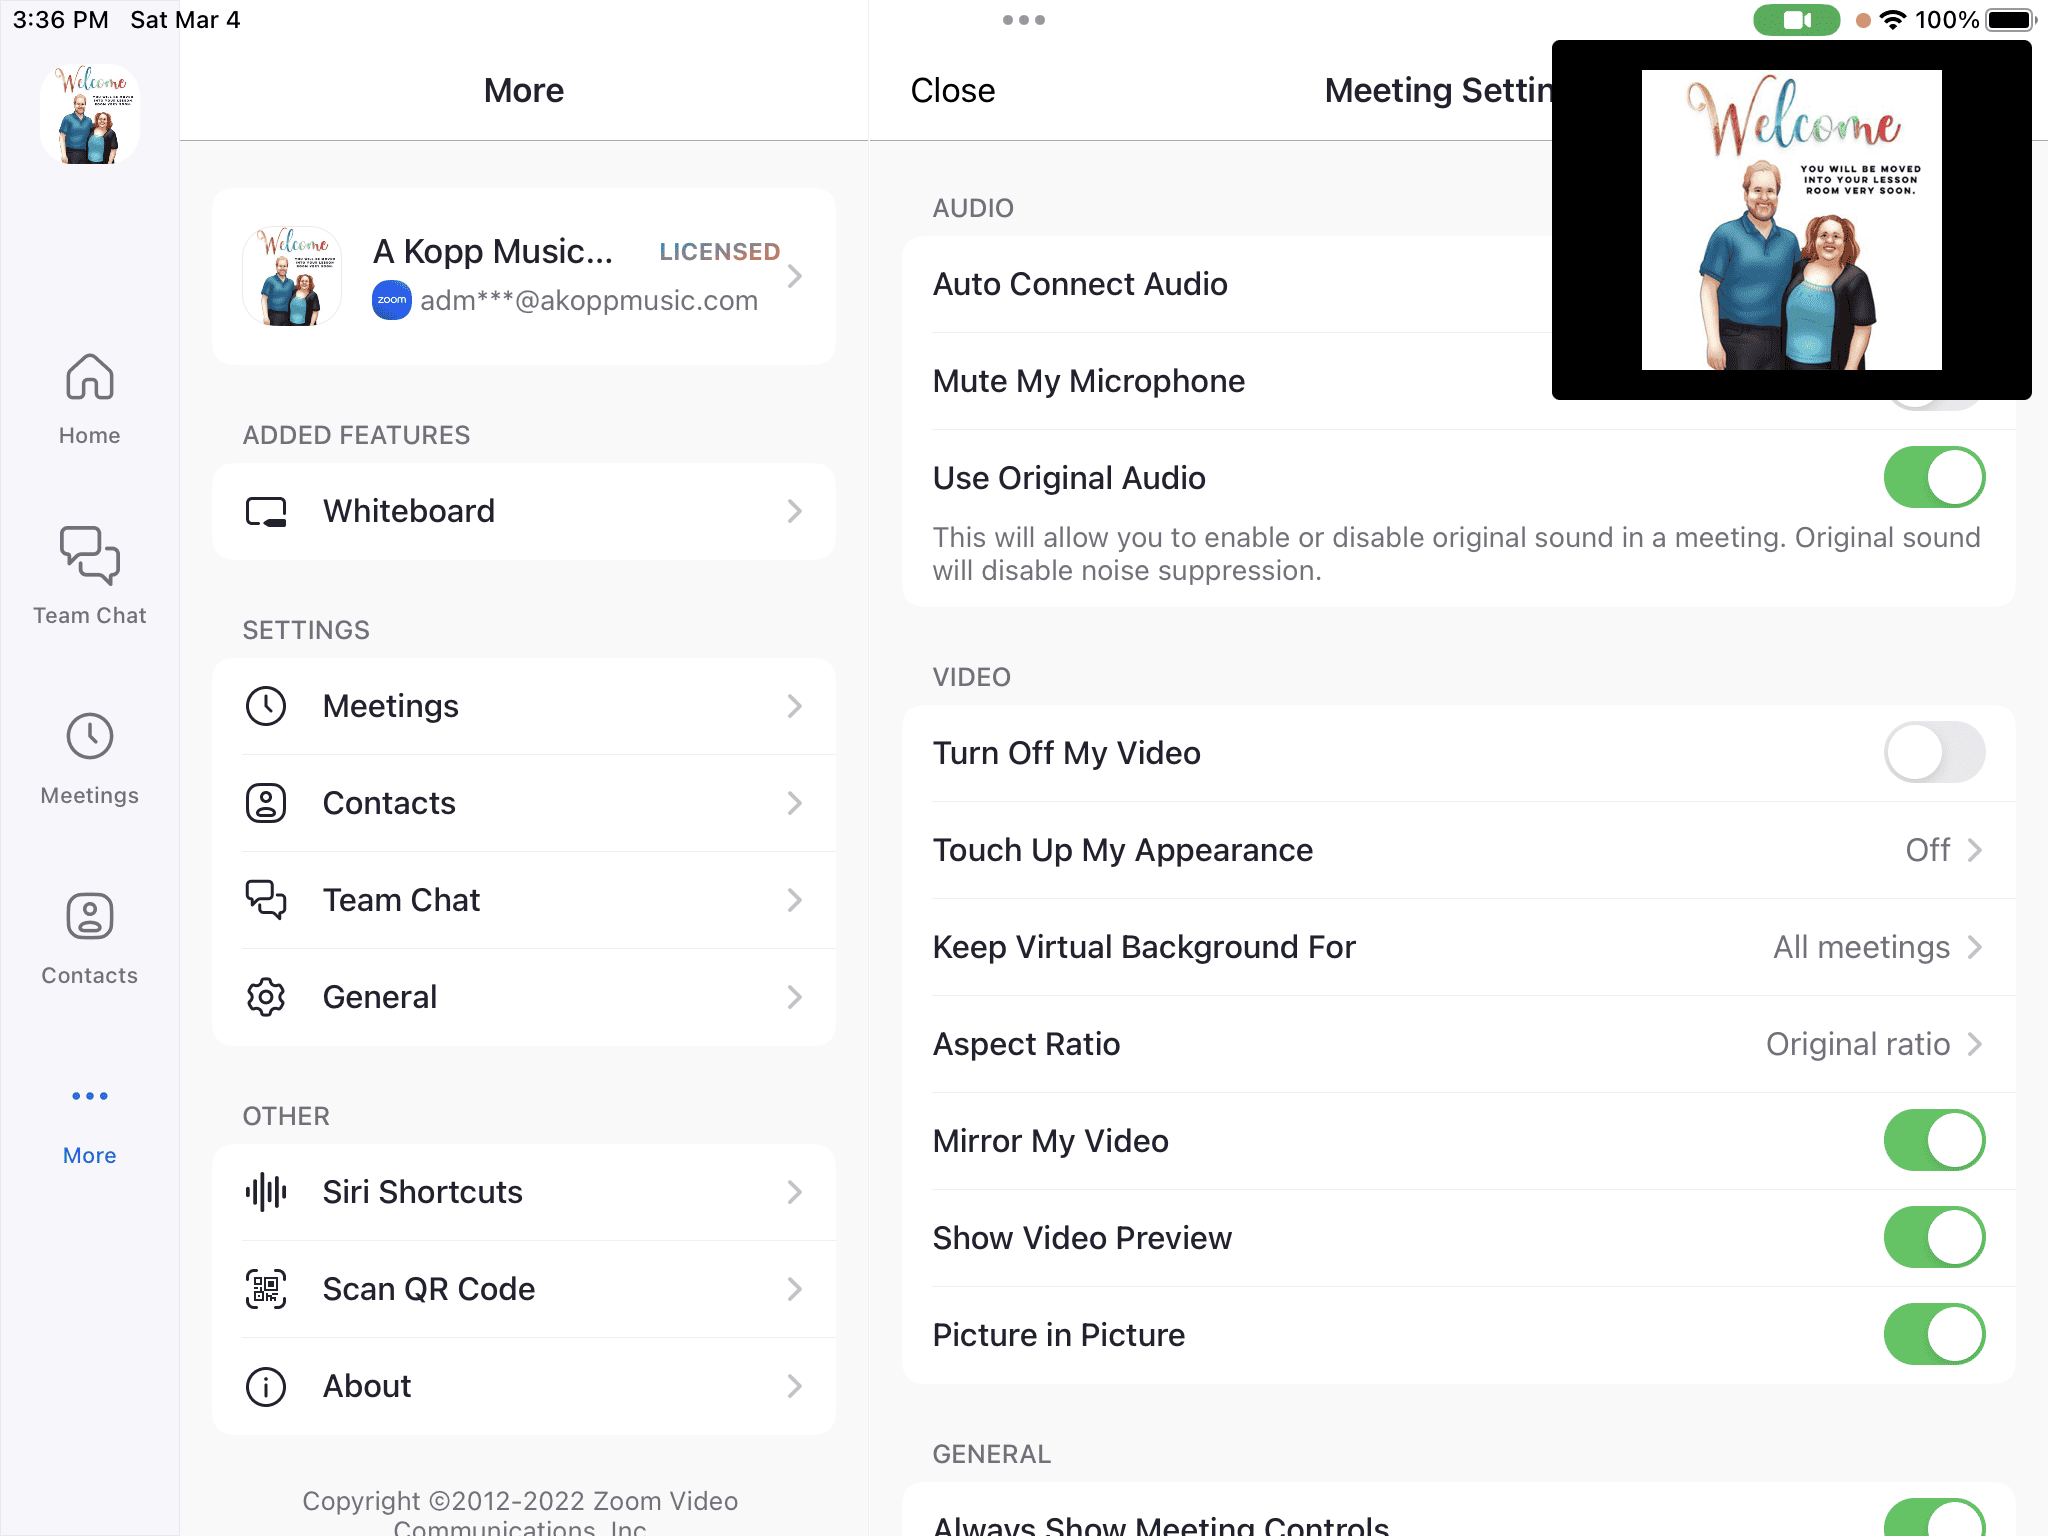Disable Use Original Audio switch
2048x1536 pixels.
pyautogui.click(x=1934, y=478)
